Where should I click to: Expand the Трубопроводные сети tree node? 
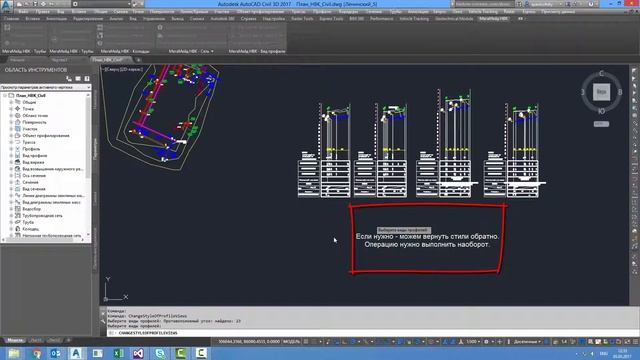(x=11, y=216)
